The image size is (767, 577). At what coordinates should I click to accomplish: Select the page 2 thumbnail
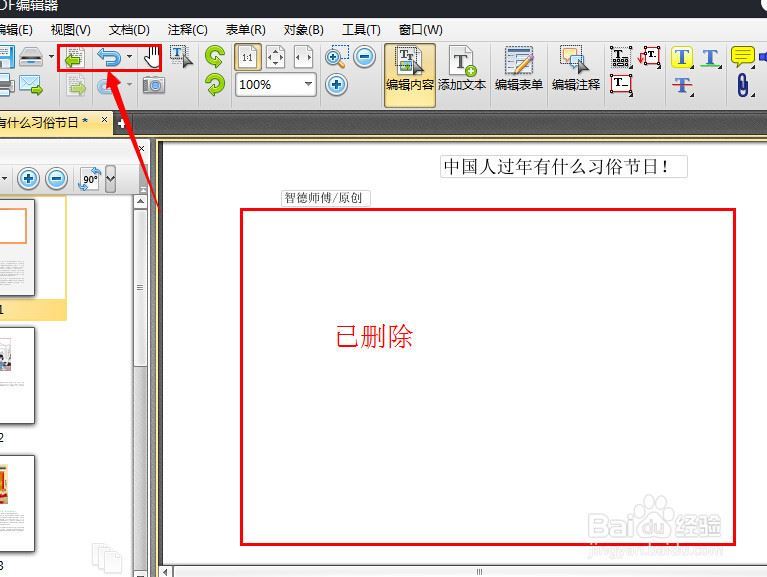coord(16,376)
